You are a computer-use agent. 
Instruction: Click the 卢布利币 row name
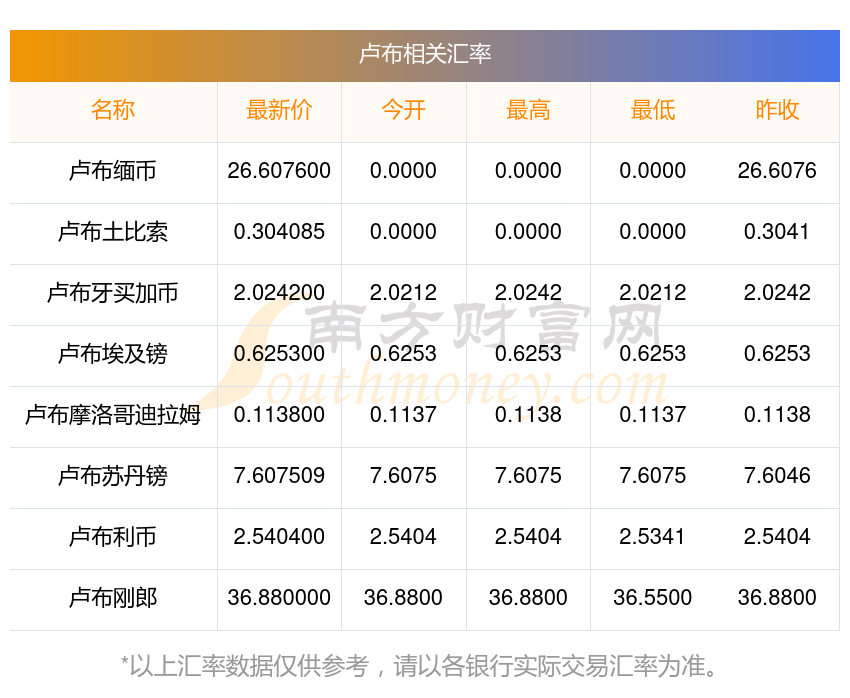(x=113, y=537)
